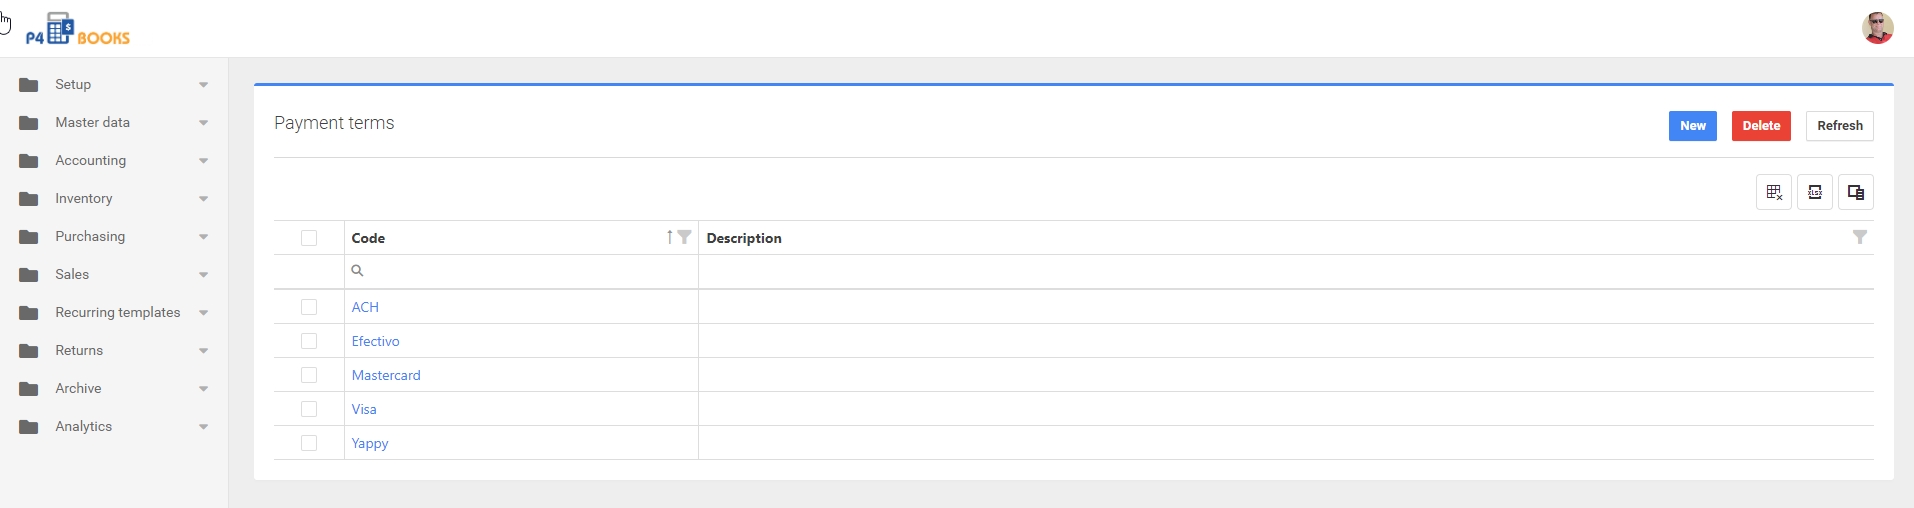Open the column chooser icon
This screenshot has height=508, width=1914.
1855,192
